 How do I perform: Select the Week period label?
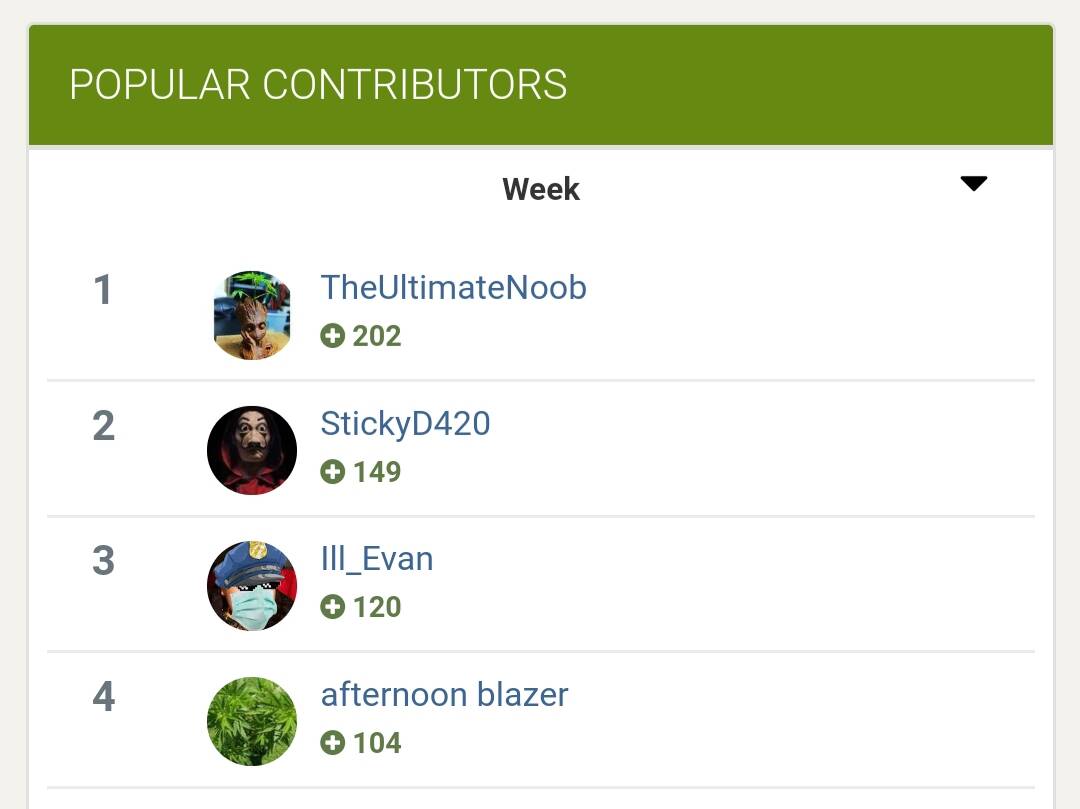(541, 189)
